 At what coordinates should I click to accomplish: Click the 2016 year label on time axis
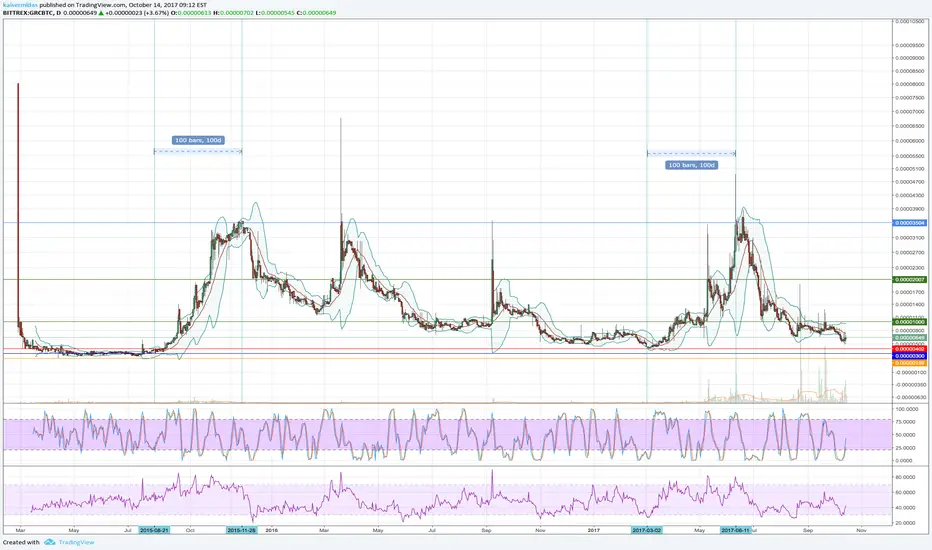272,530
